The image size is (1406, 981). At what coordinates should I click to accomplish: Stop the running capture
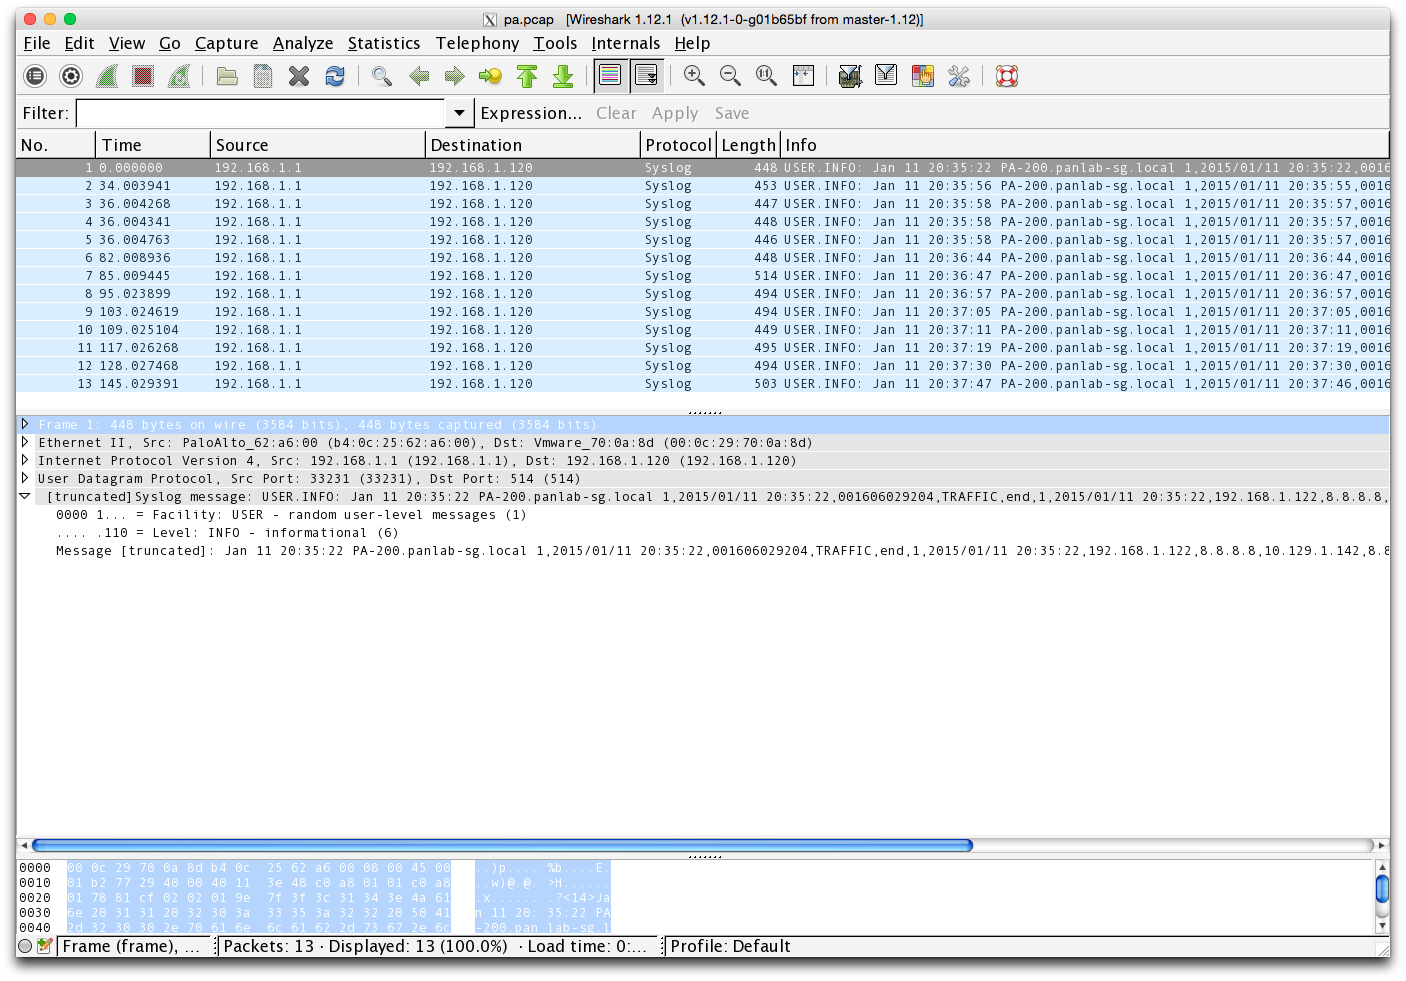pos(142,75)
